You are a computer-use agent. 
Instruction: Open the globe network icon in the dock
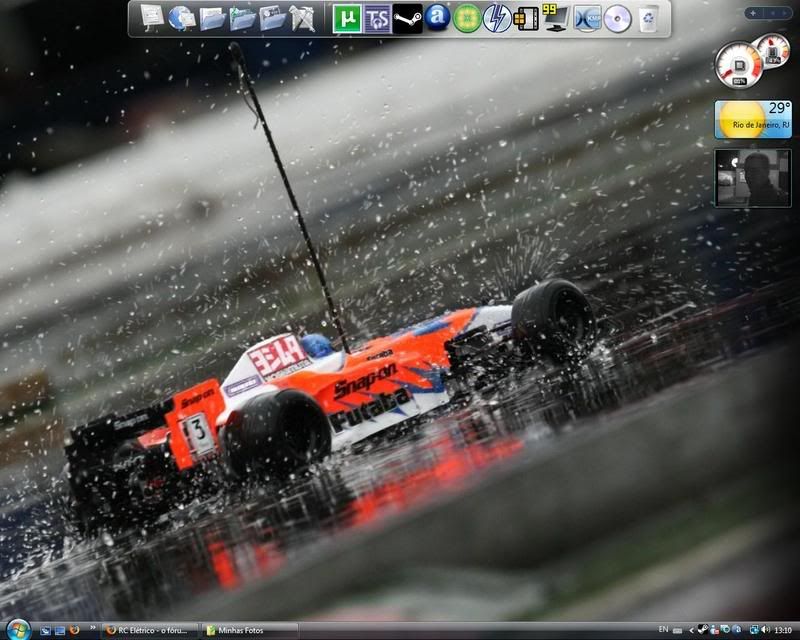pyautogui.click(x=182, y=18)
